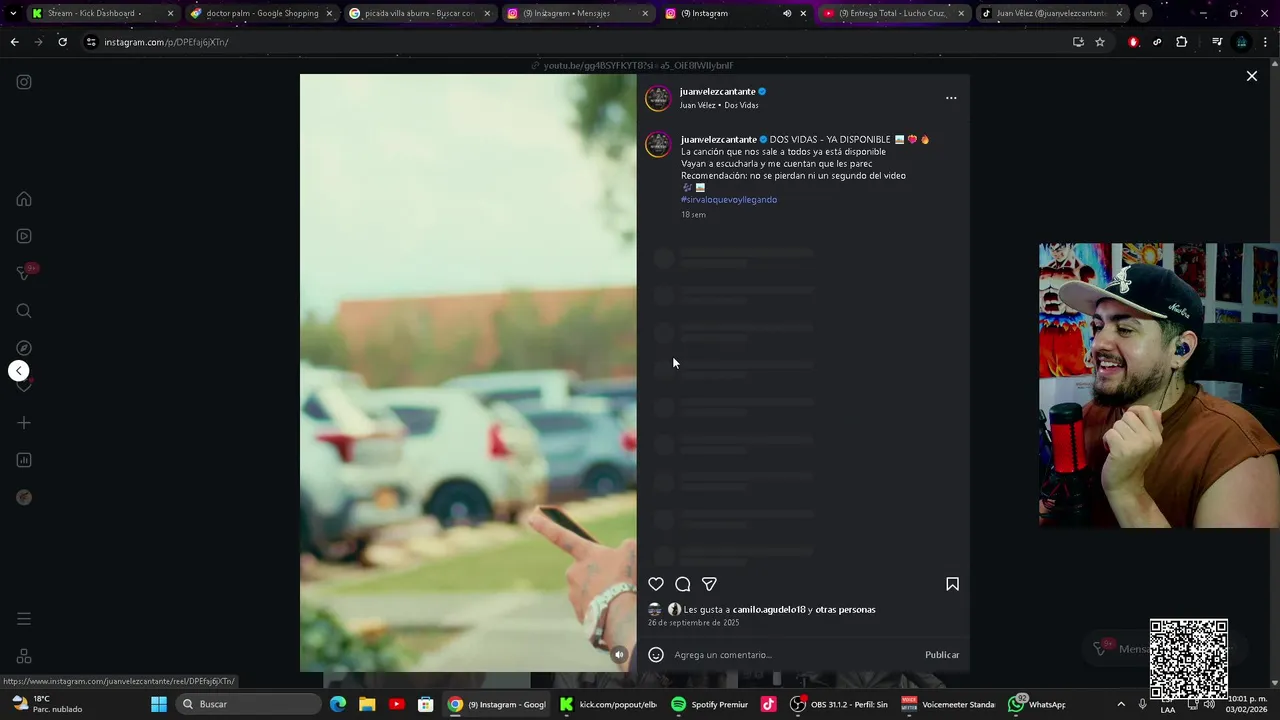Share the post with paper plane icon
The image size is (1280, 720).
pyautogui.click(x=709, y=584)
